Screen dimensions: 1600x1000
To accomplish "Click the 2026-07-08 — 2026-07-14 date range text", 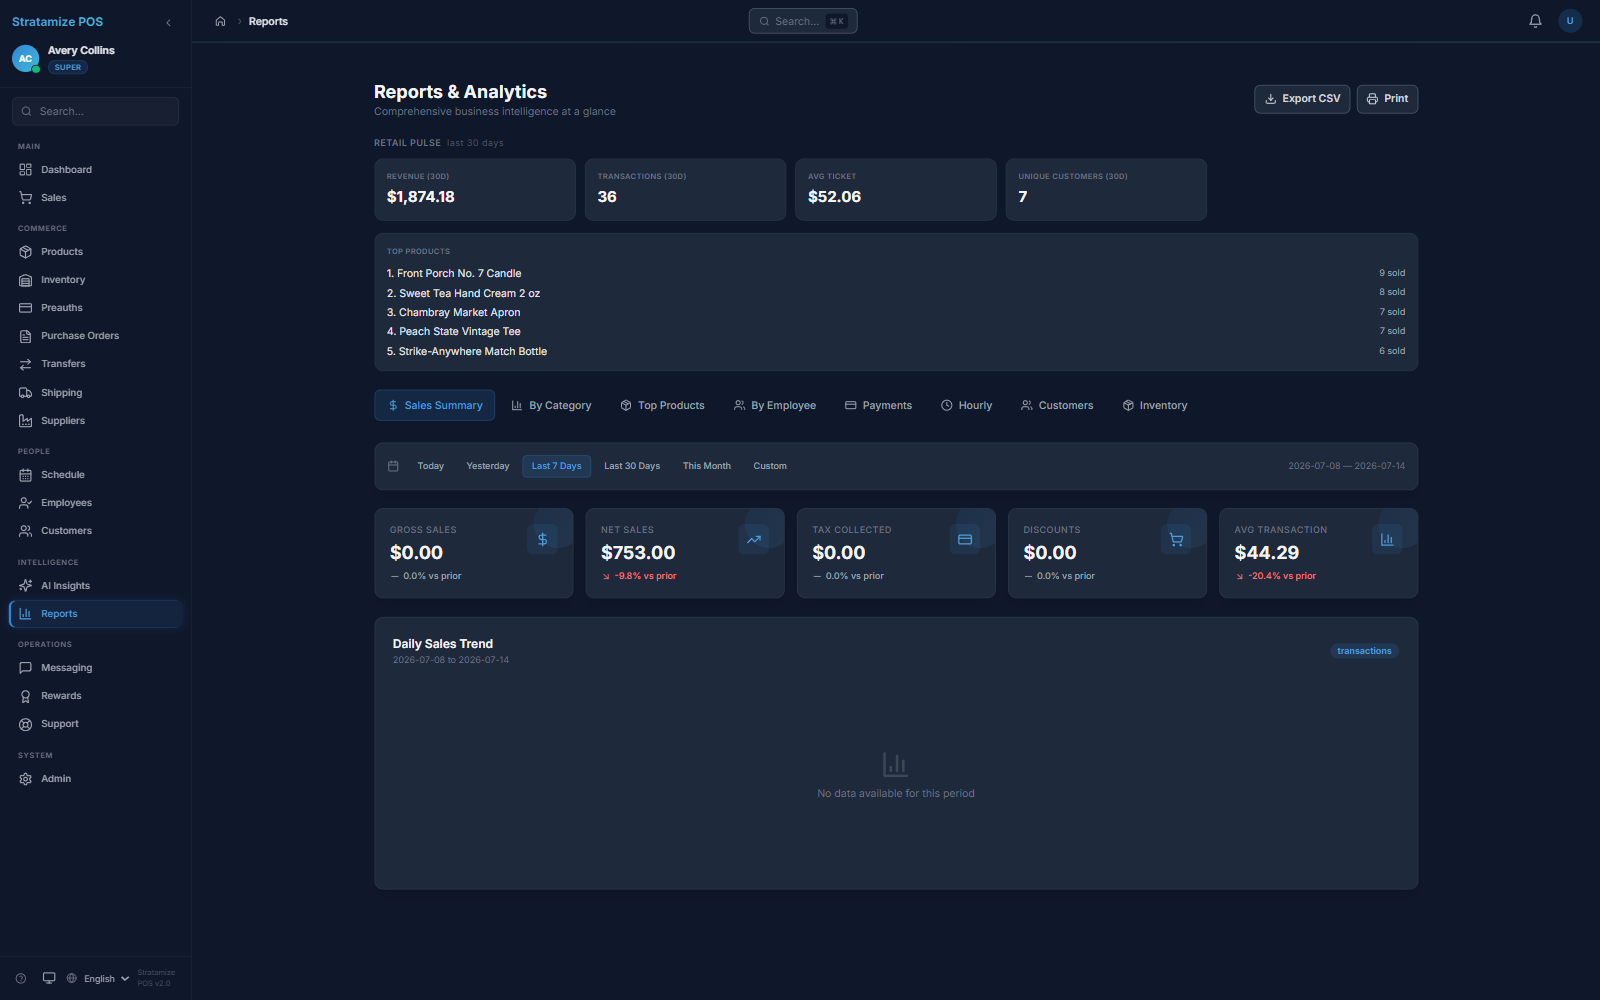I will point(1346,466).
